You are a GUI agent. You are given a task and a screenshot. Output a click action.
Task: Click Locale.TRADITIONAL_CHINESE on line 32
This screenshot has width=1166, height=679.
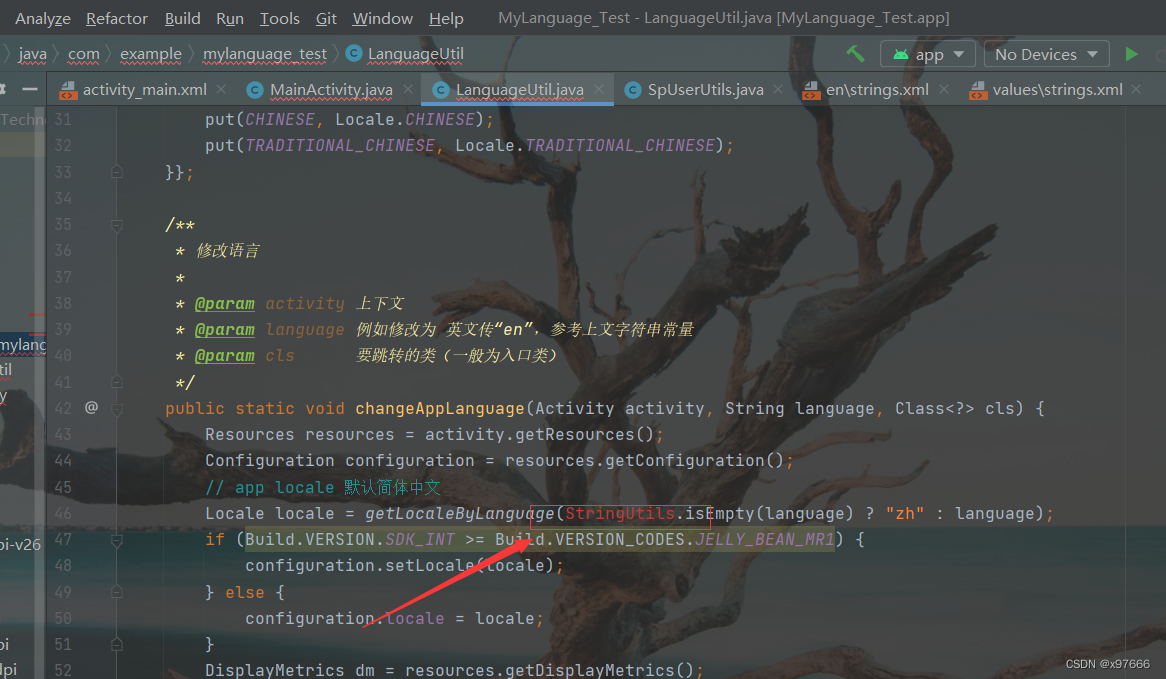[584, 145]
